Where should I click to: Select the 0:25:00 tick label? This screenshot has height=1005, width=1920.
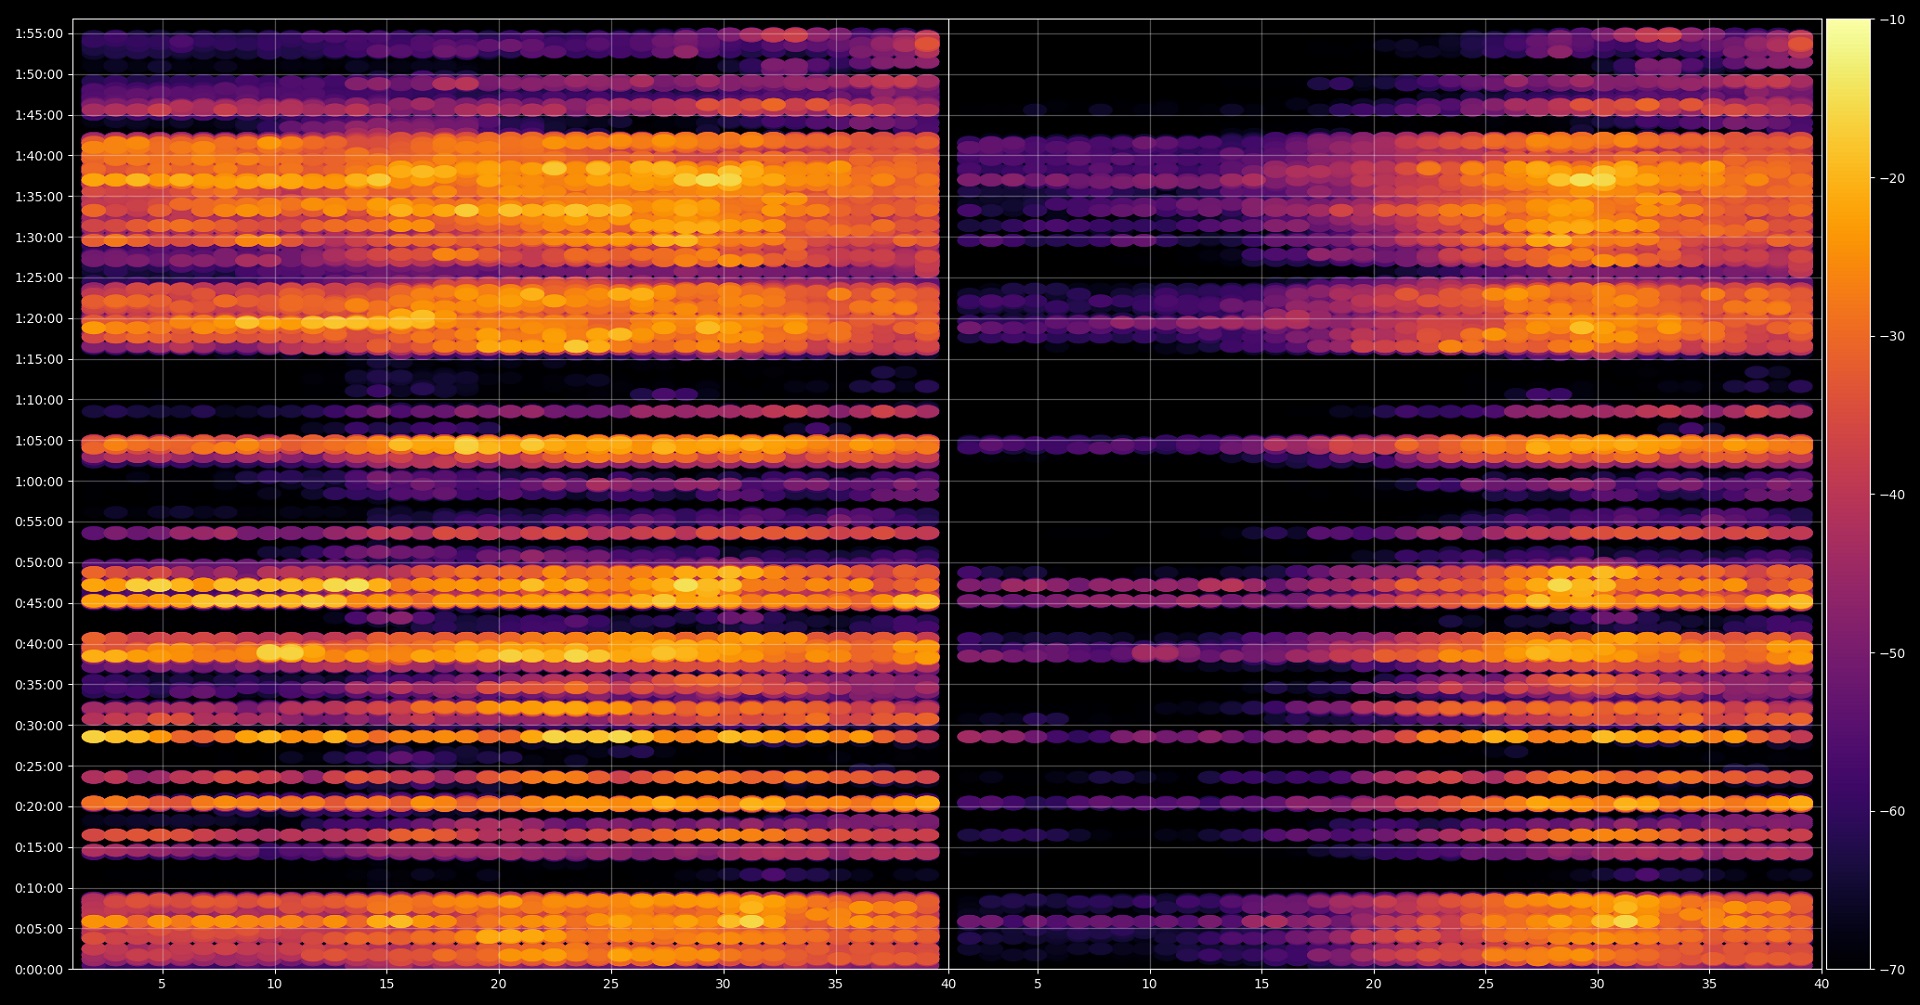39,767
